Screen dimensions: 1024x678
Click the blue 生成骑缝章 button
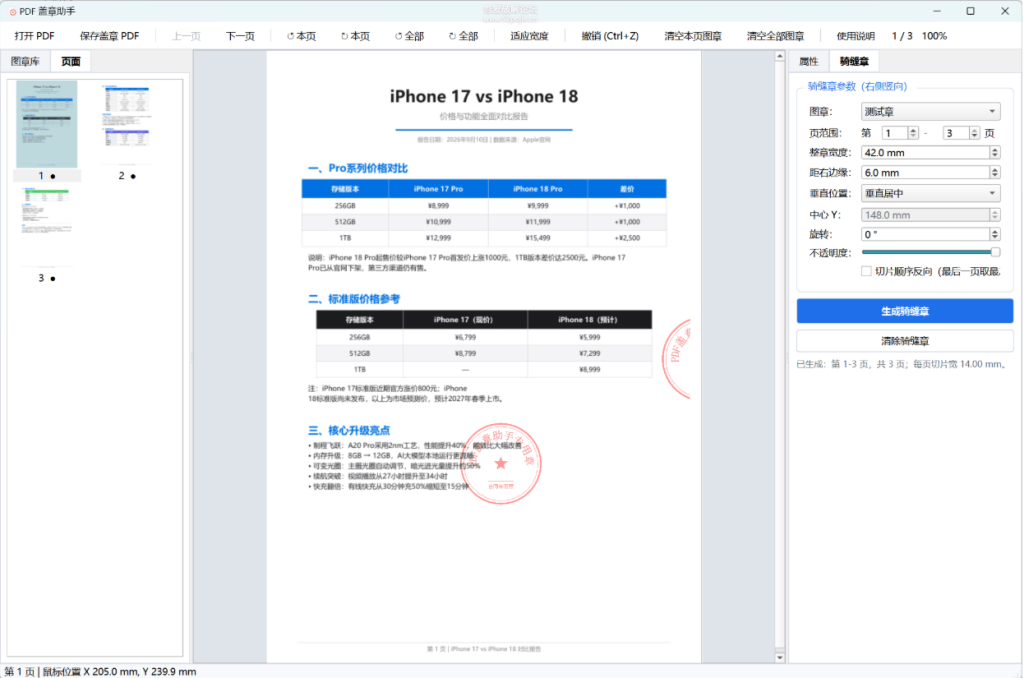tap(904, 311)
